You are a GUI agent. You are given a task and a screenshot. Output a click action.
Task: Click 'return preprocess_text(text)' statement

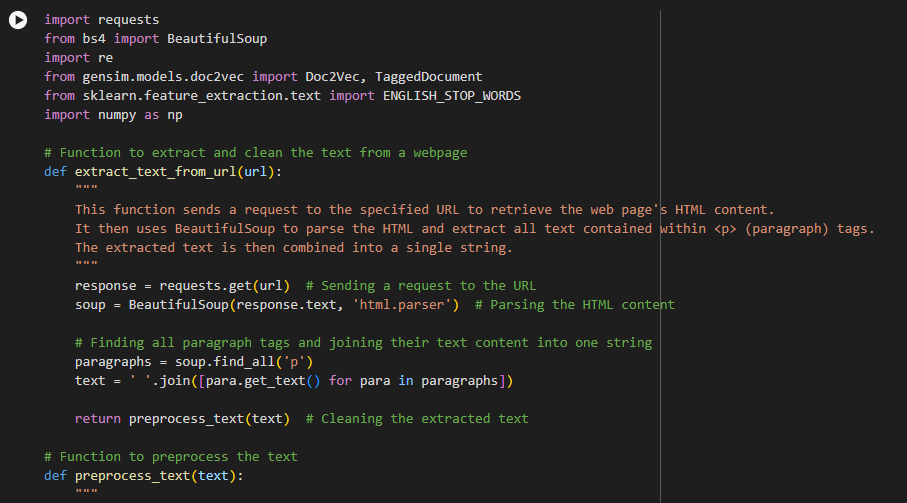coord(182,419)
